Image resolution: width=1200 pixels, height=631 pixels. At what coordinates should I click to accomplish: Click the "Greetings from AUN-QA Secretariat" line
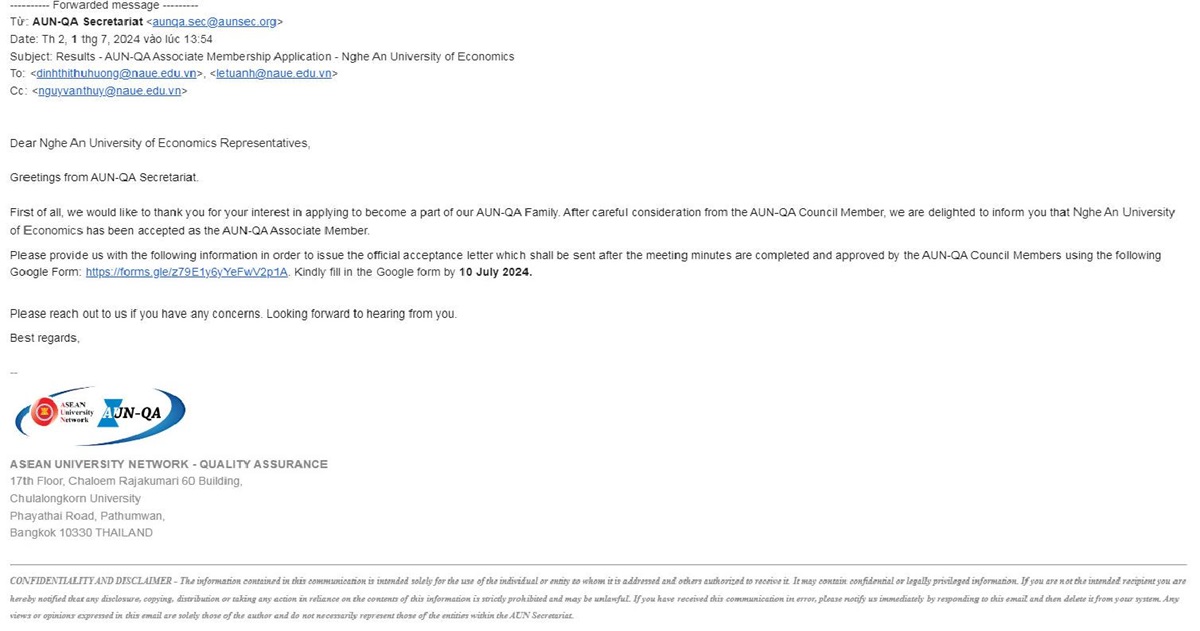click(104, 177)
